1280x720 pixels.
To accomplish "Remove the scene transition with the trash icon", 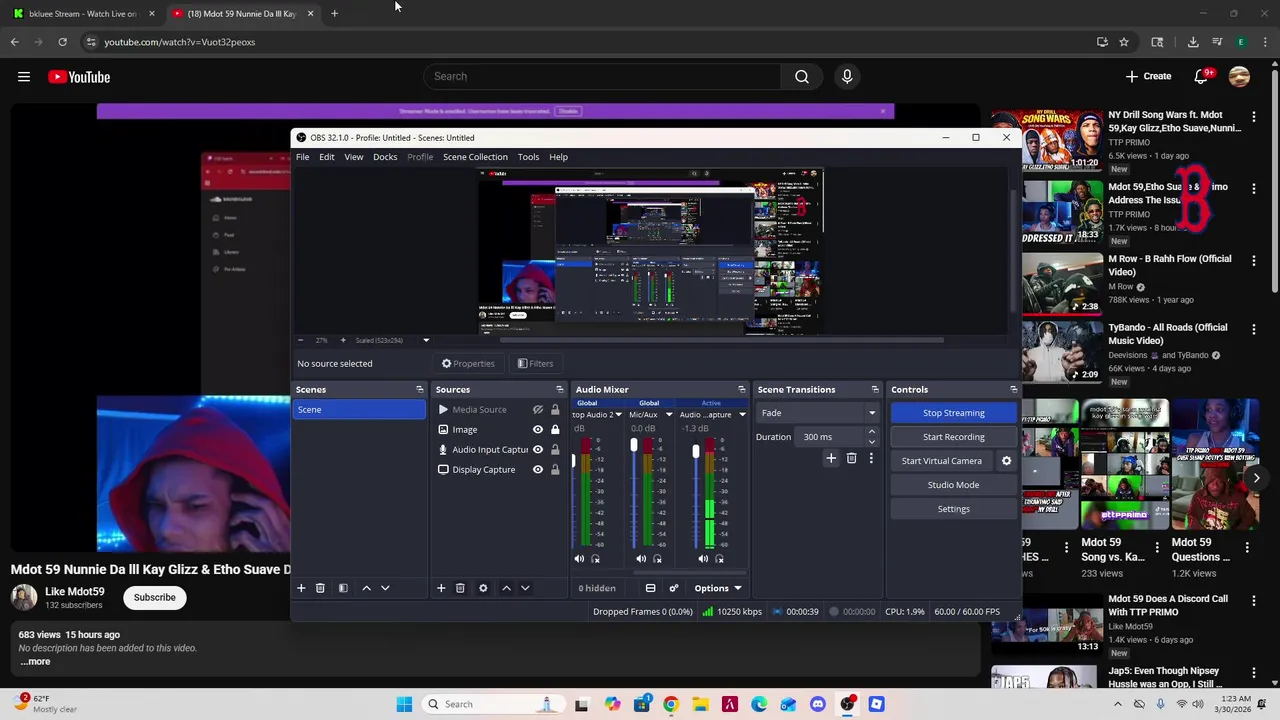I will [851, 458].
